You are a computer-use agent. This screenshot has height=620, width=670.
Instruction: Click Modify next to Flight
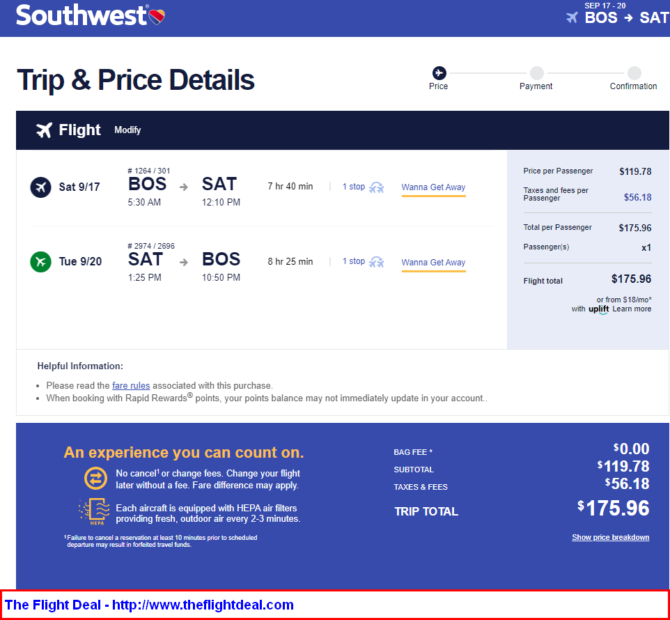pos(127,131)
